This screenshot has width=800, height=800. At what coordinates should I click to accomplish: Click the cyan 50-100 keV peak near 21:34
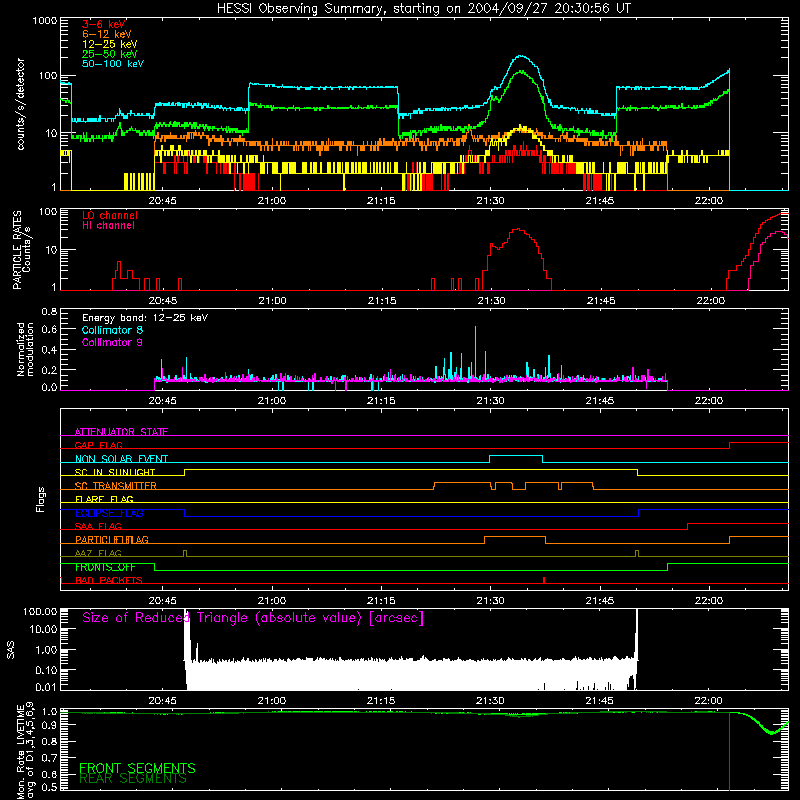520,57
